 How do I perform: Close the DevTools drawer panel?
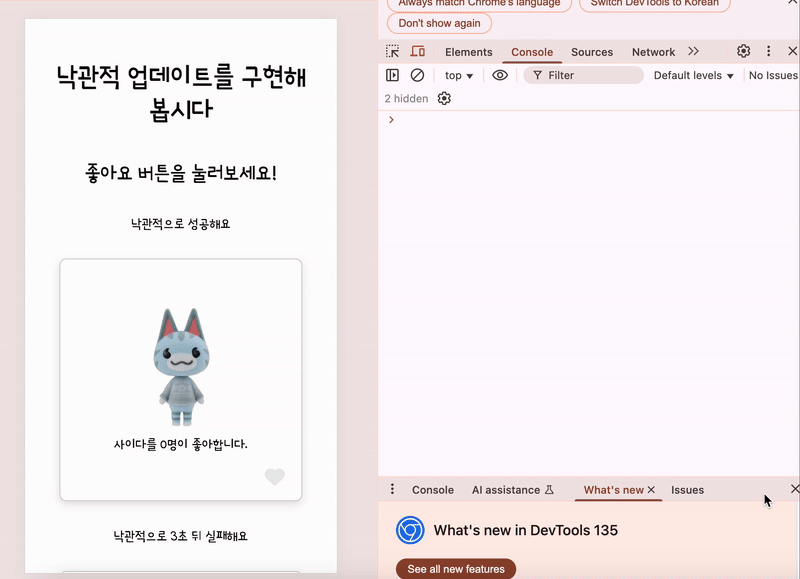(794, 489)
